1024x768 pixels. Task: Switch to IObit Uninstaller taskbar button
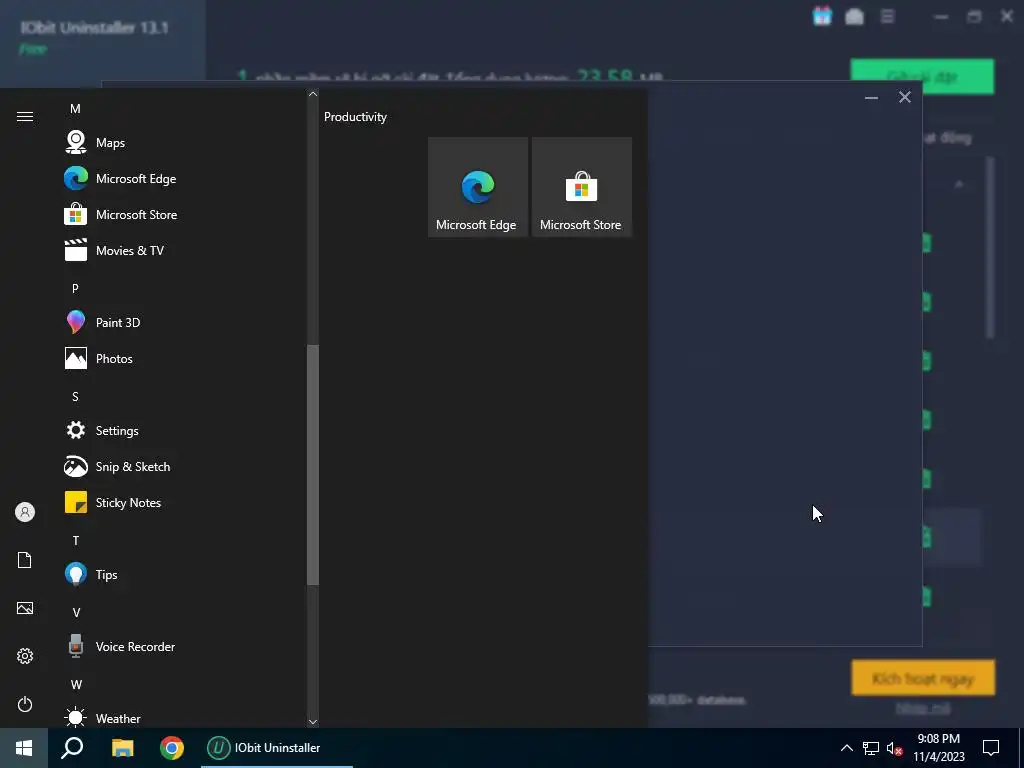pos(276,748)
